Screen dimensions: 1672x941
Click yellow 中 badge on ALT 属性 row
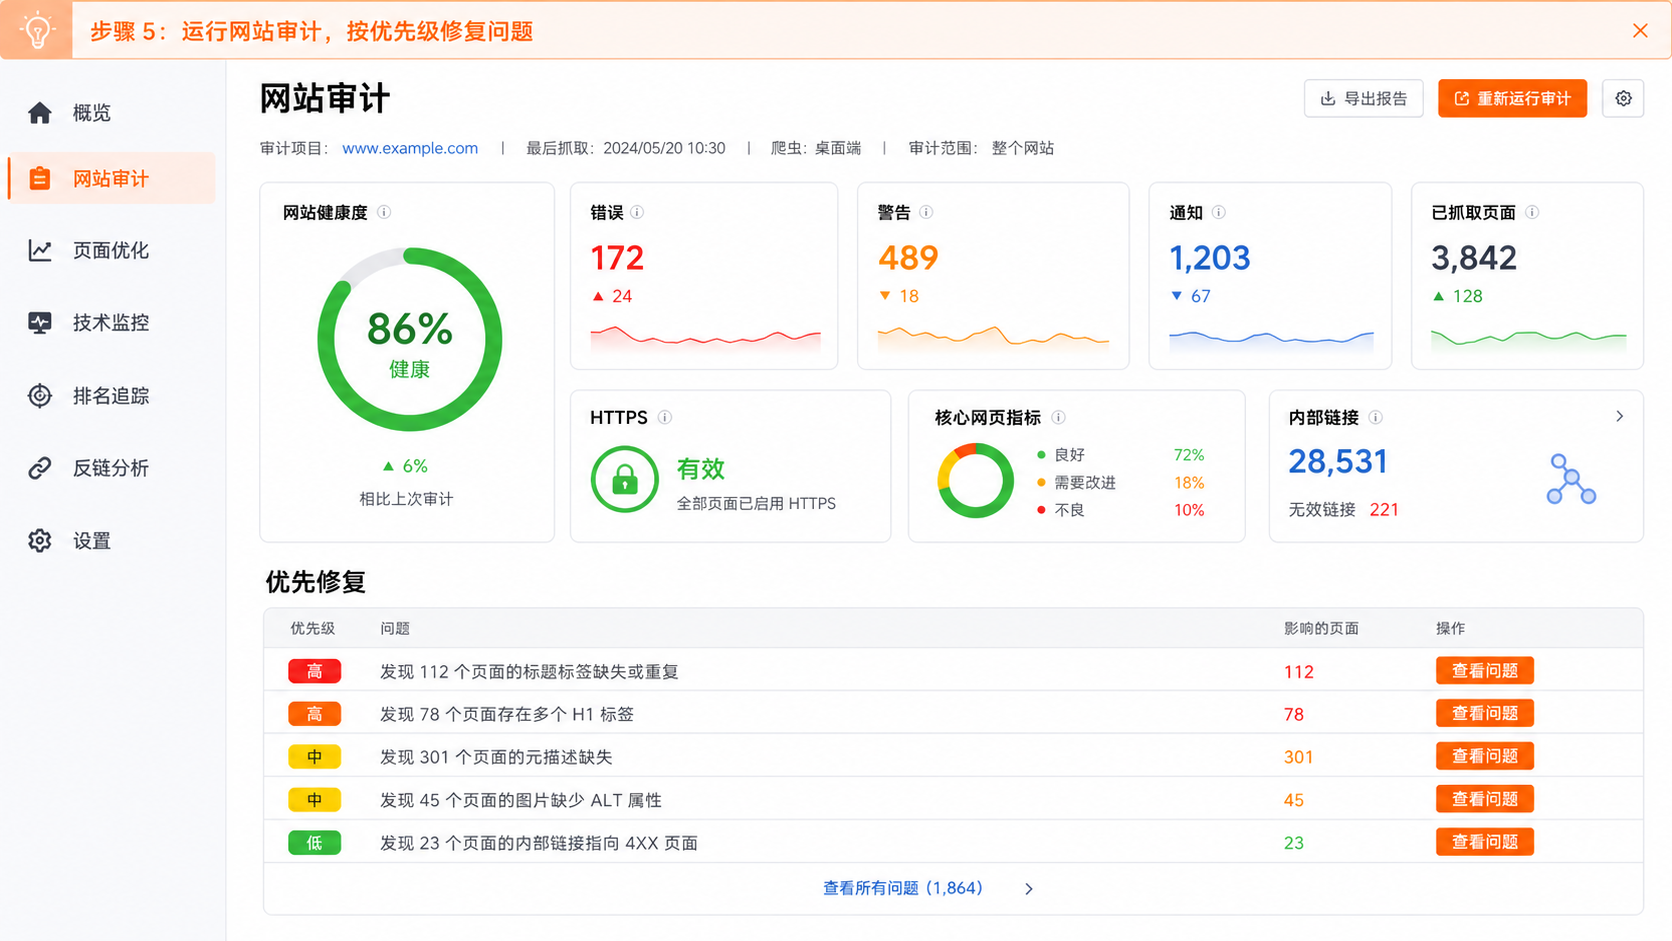[x=314, y=800]
